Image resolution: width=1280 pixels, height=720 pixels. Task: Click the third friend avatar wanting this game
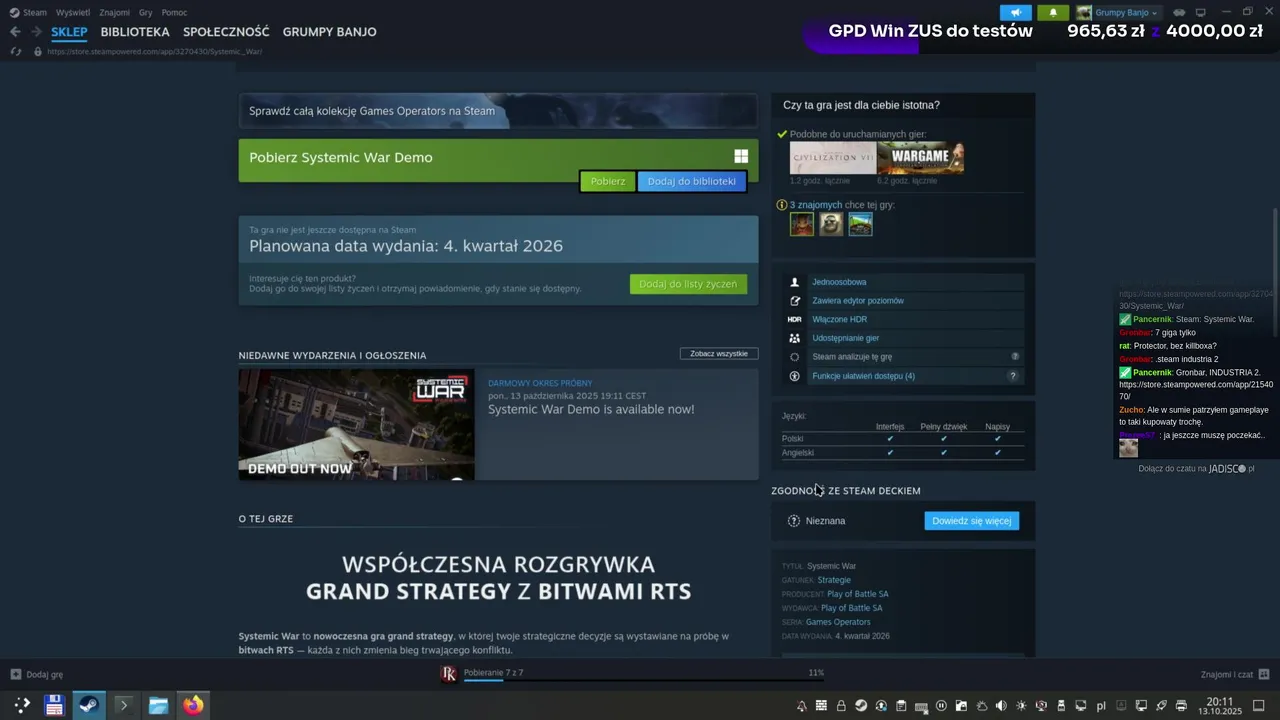pos(860,224)
